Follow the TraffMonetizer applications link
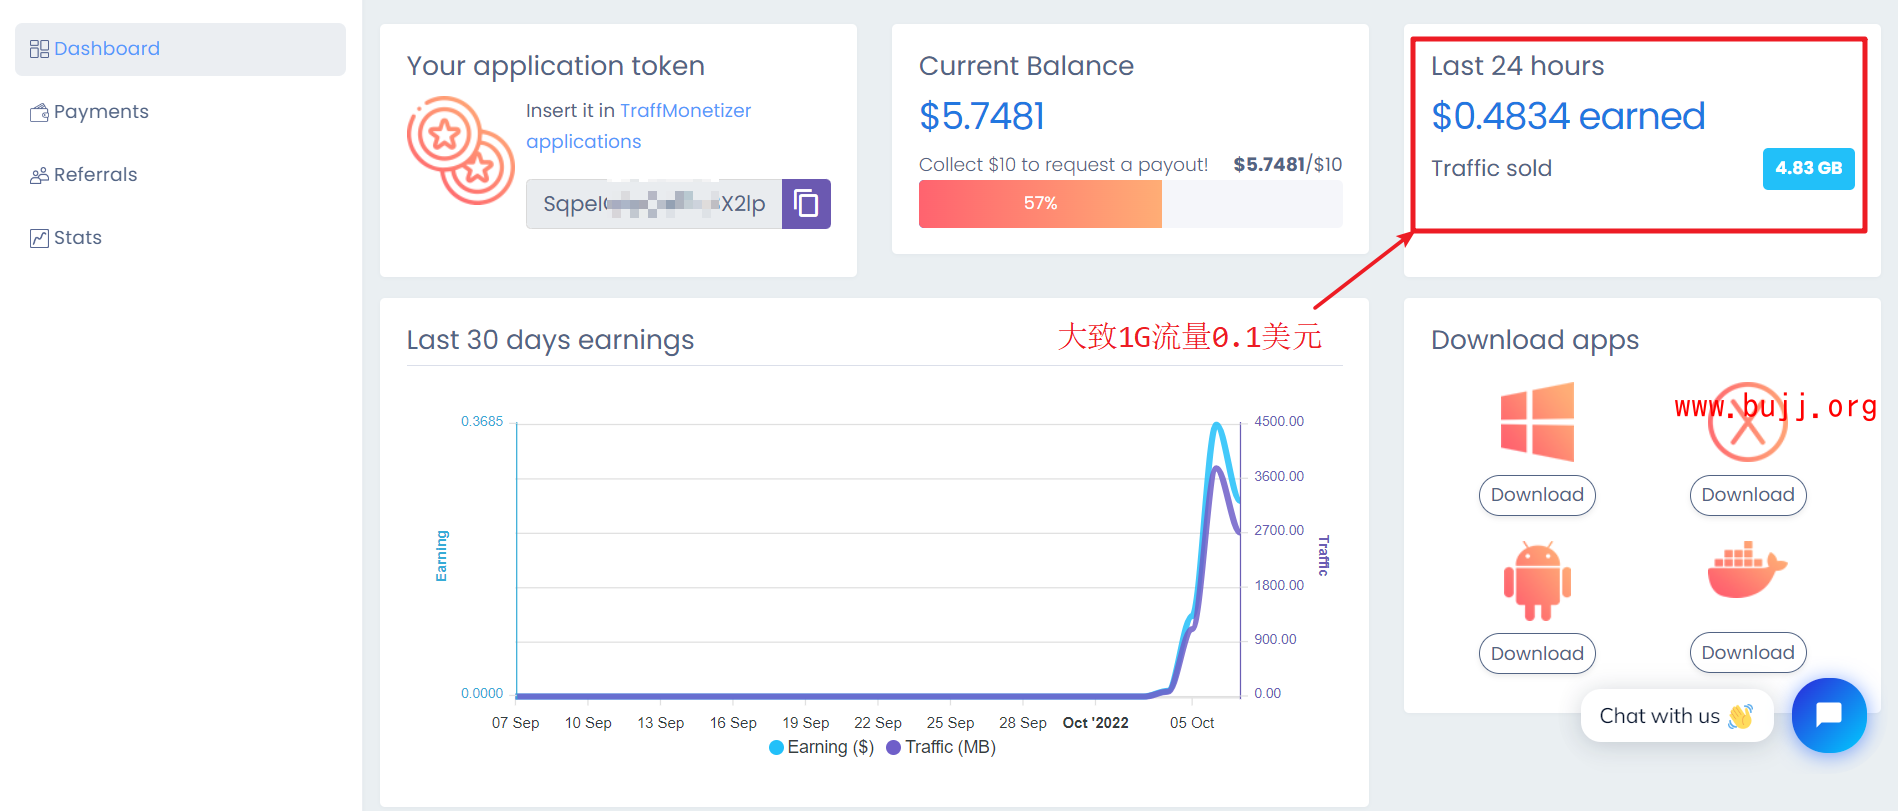 point(638,126)
